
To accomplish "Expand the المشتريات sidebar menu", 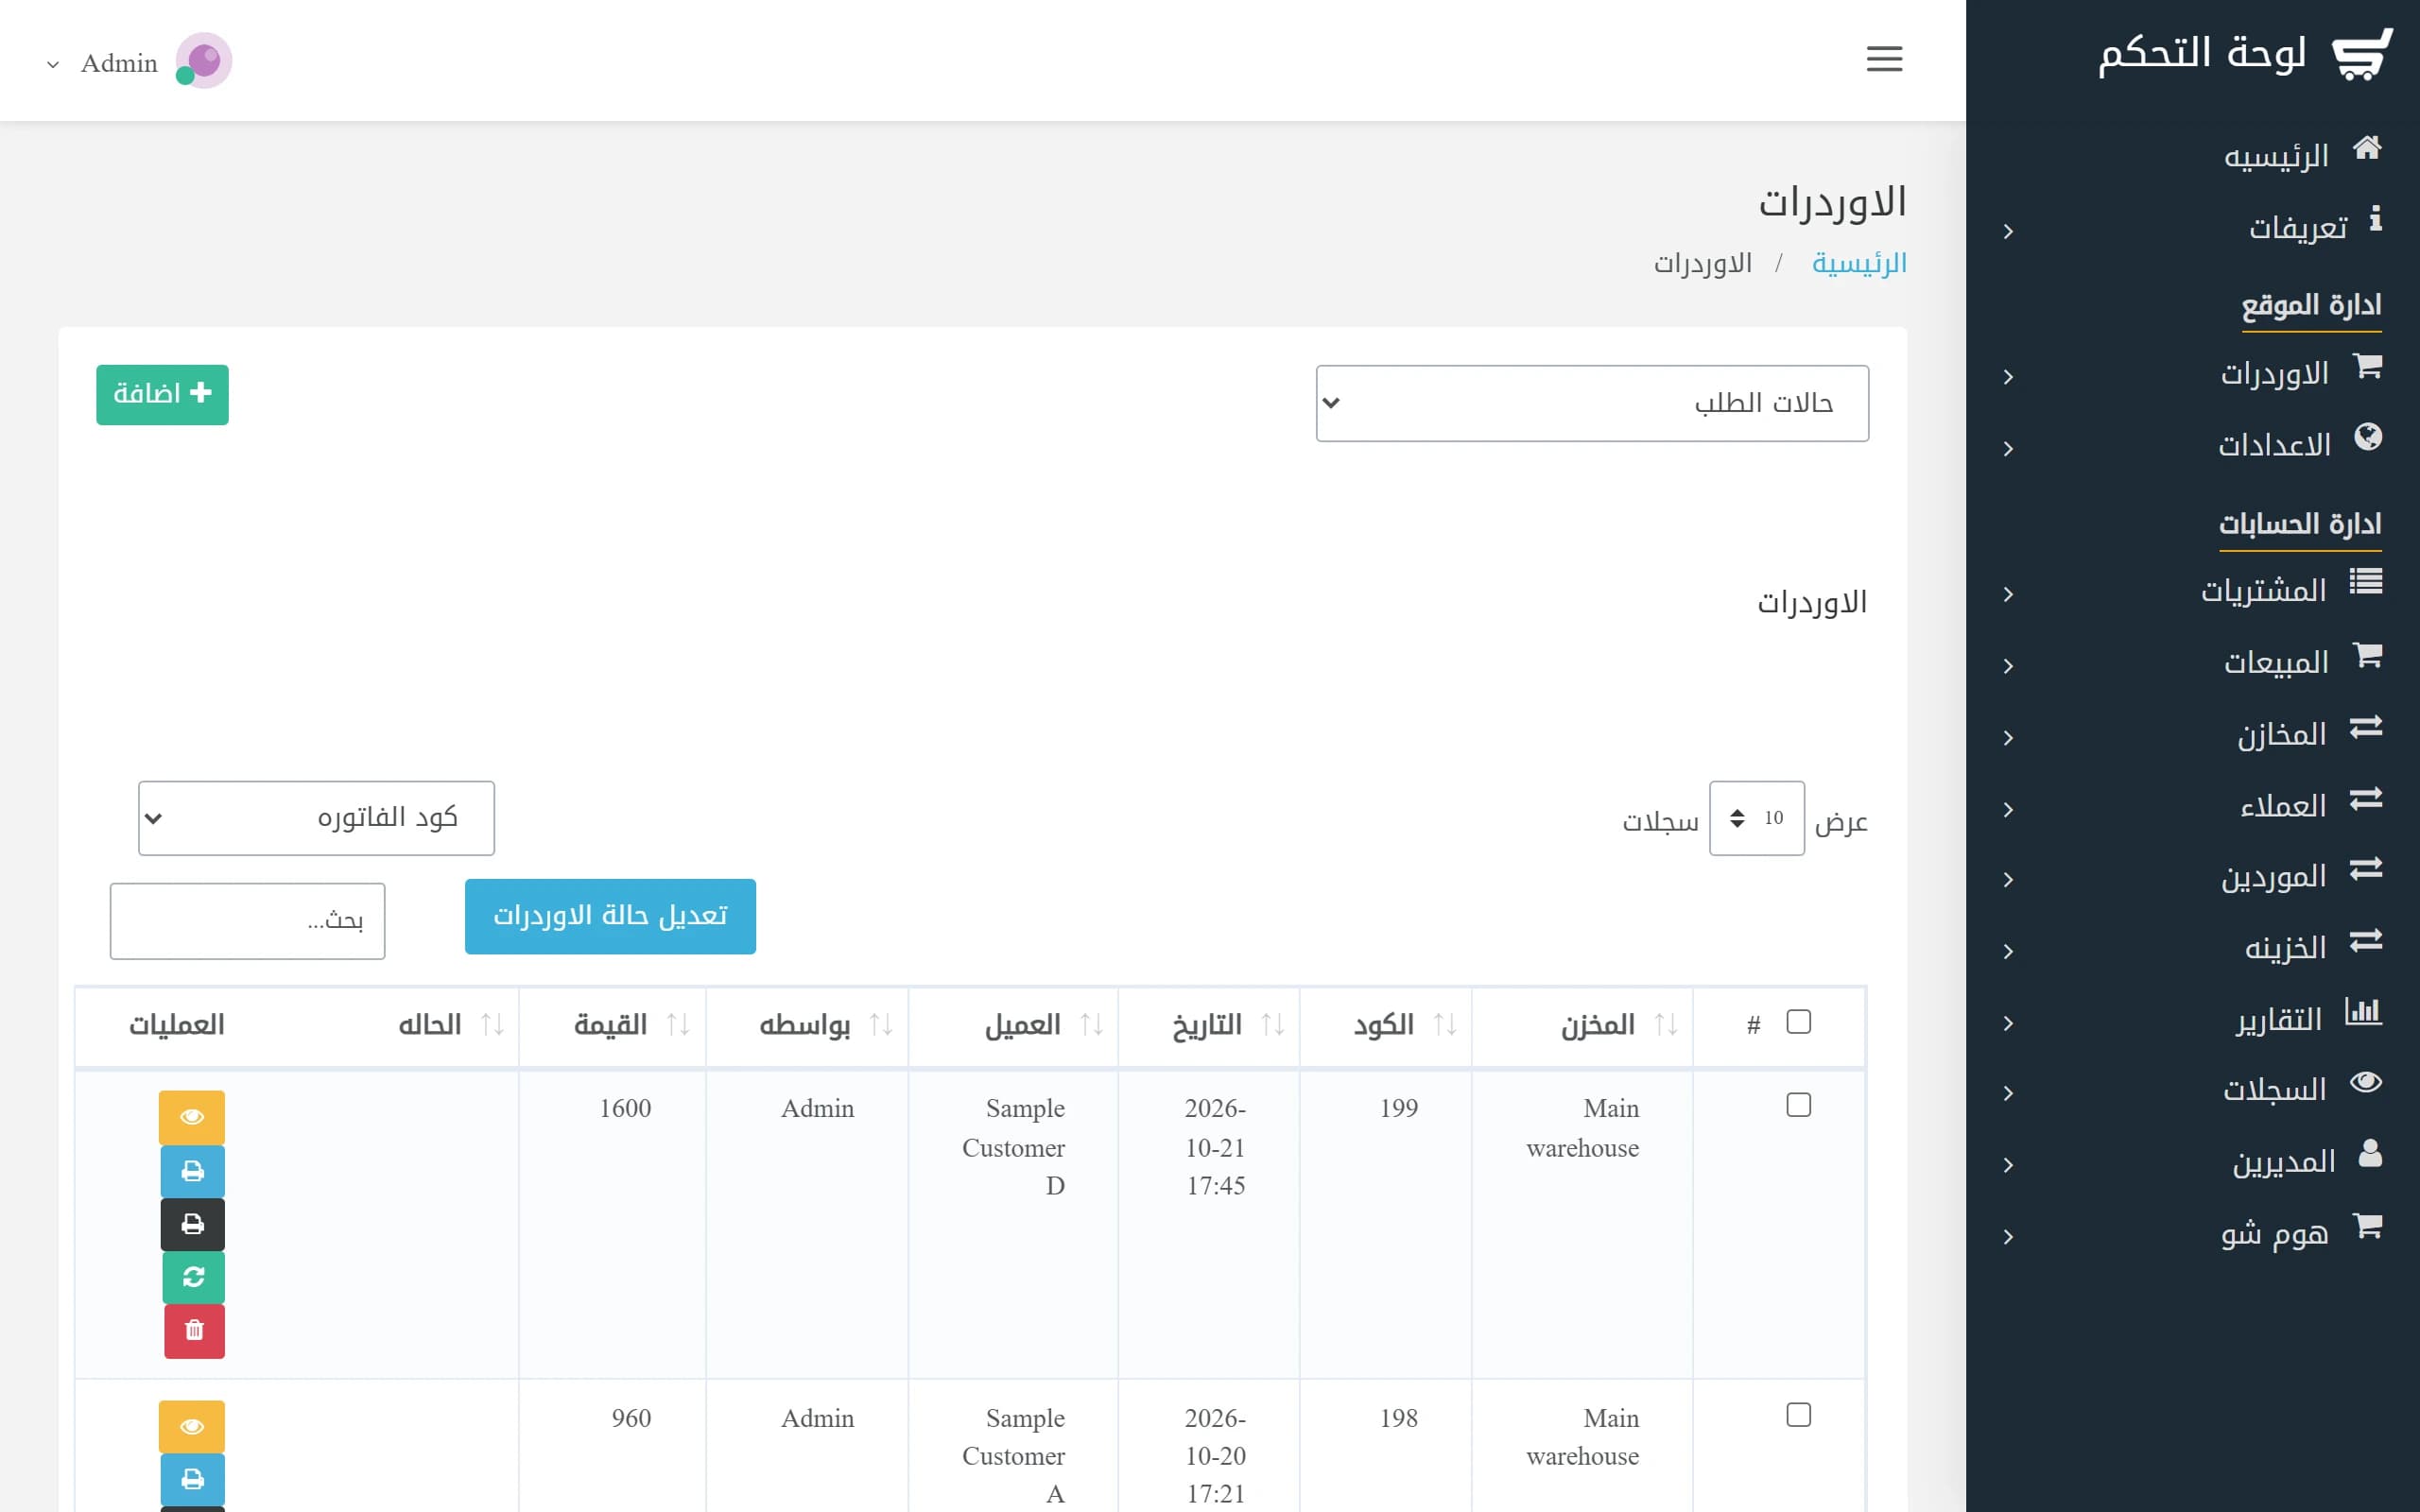I will pos(2192,592).
